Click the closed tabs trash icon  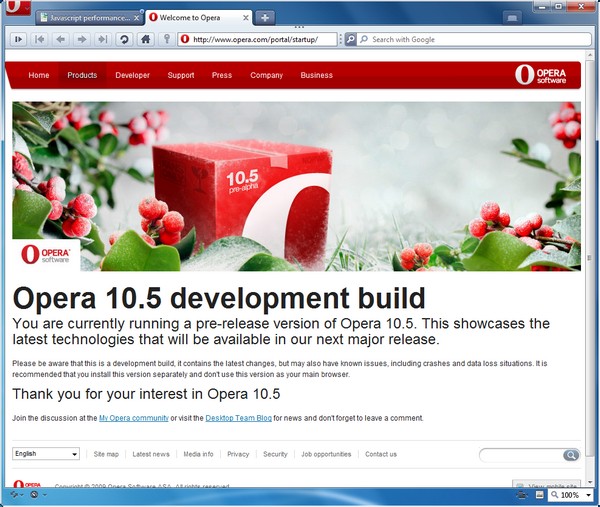click(512, 18)
